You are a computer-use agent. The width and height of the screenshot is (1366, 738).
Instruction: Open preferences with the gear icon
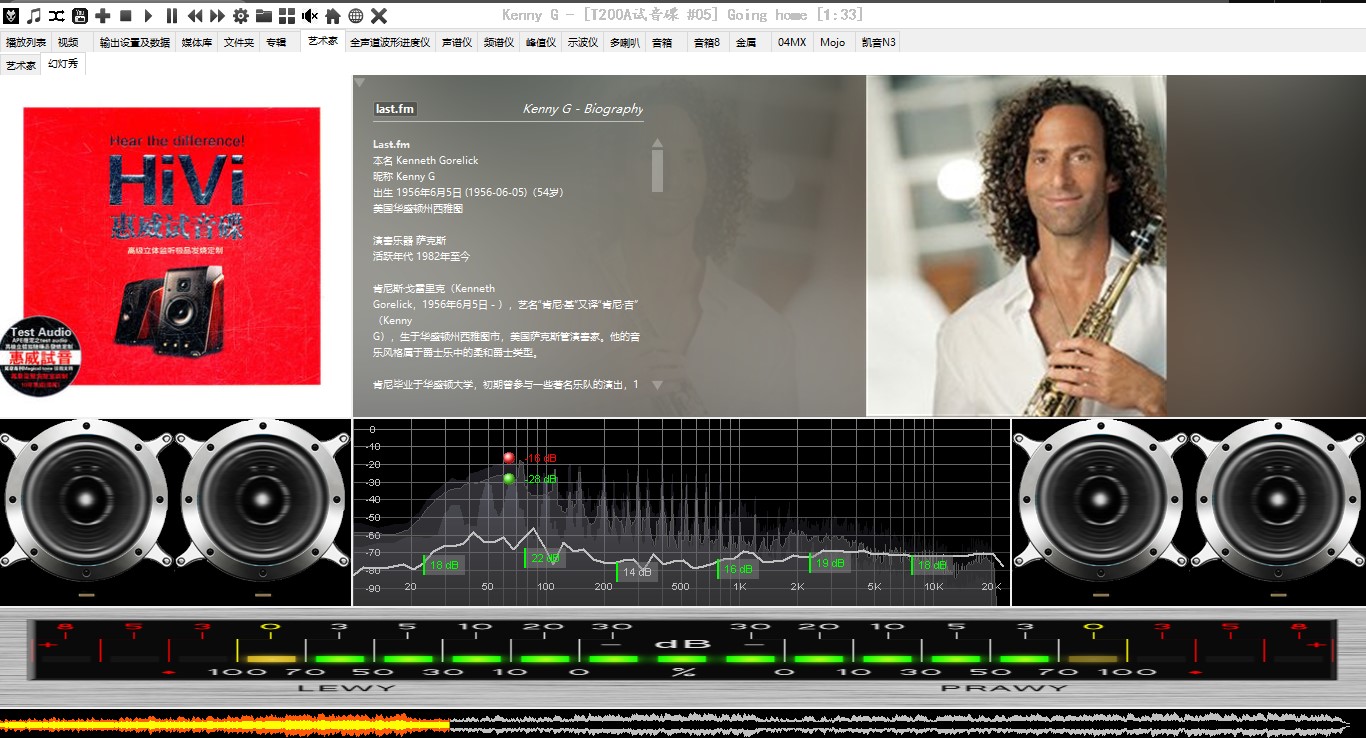pos(241,15)
